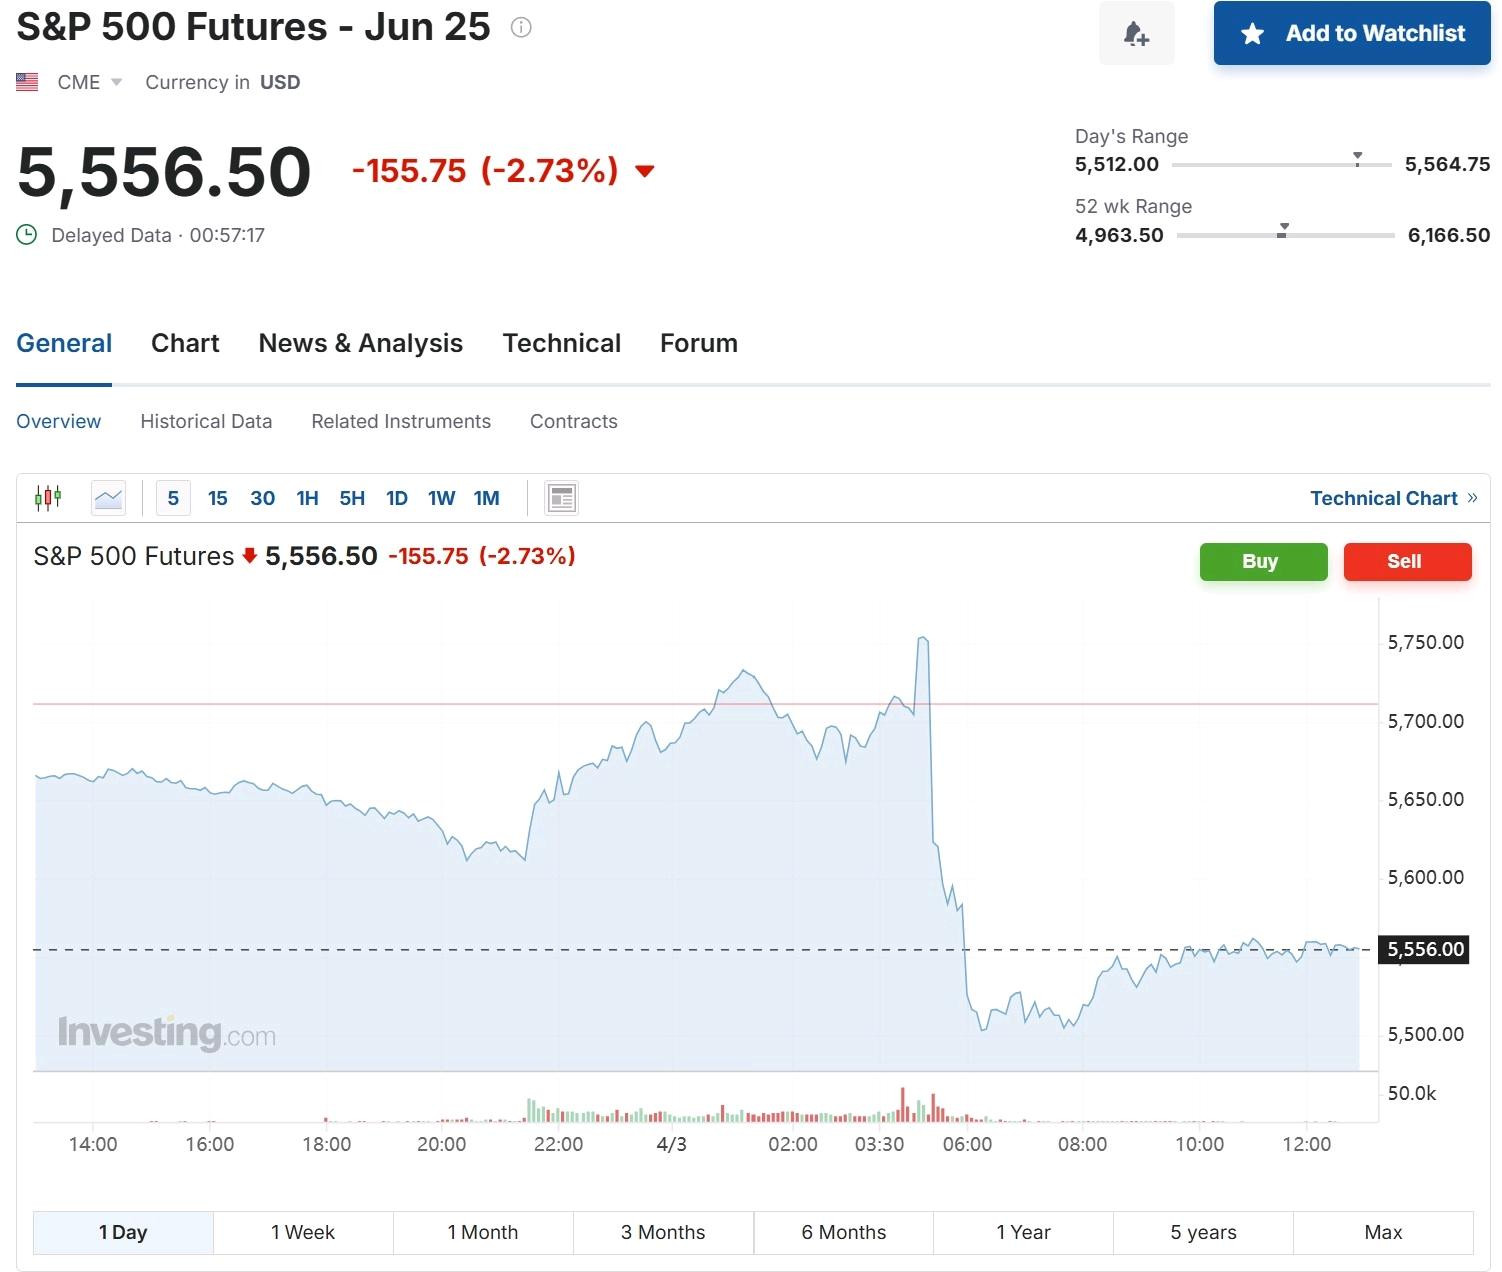Click the US flag icon
The image size is (1502, 1272).
tap(27, 82)
